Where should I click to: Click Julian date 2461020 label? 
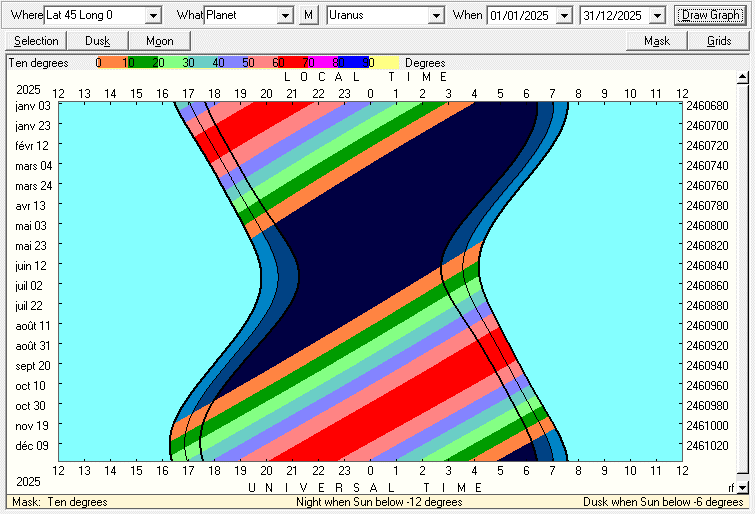coord(707,446)
